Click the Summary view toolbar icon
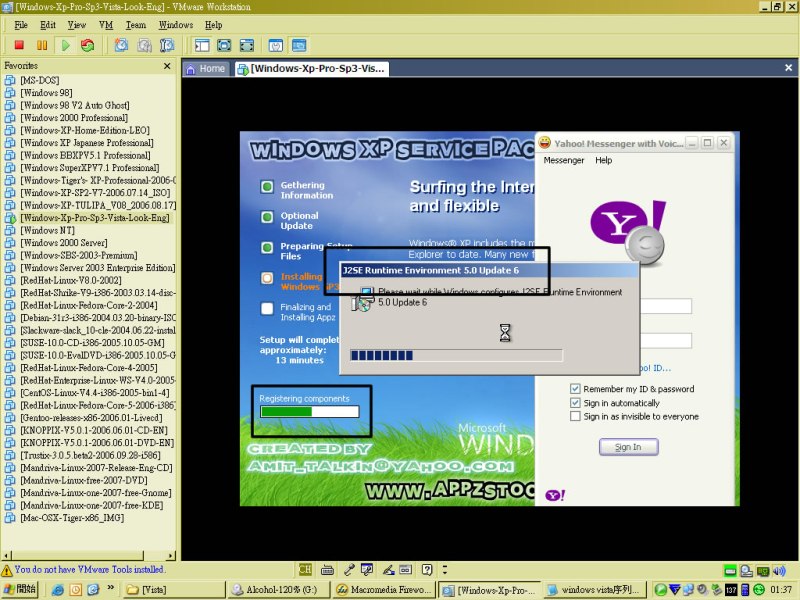800x600 pixels. tap(276, 45)
